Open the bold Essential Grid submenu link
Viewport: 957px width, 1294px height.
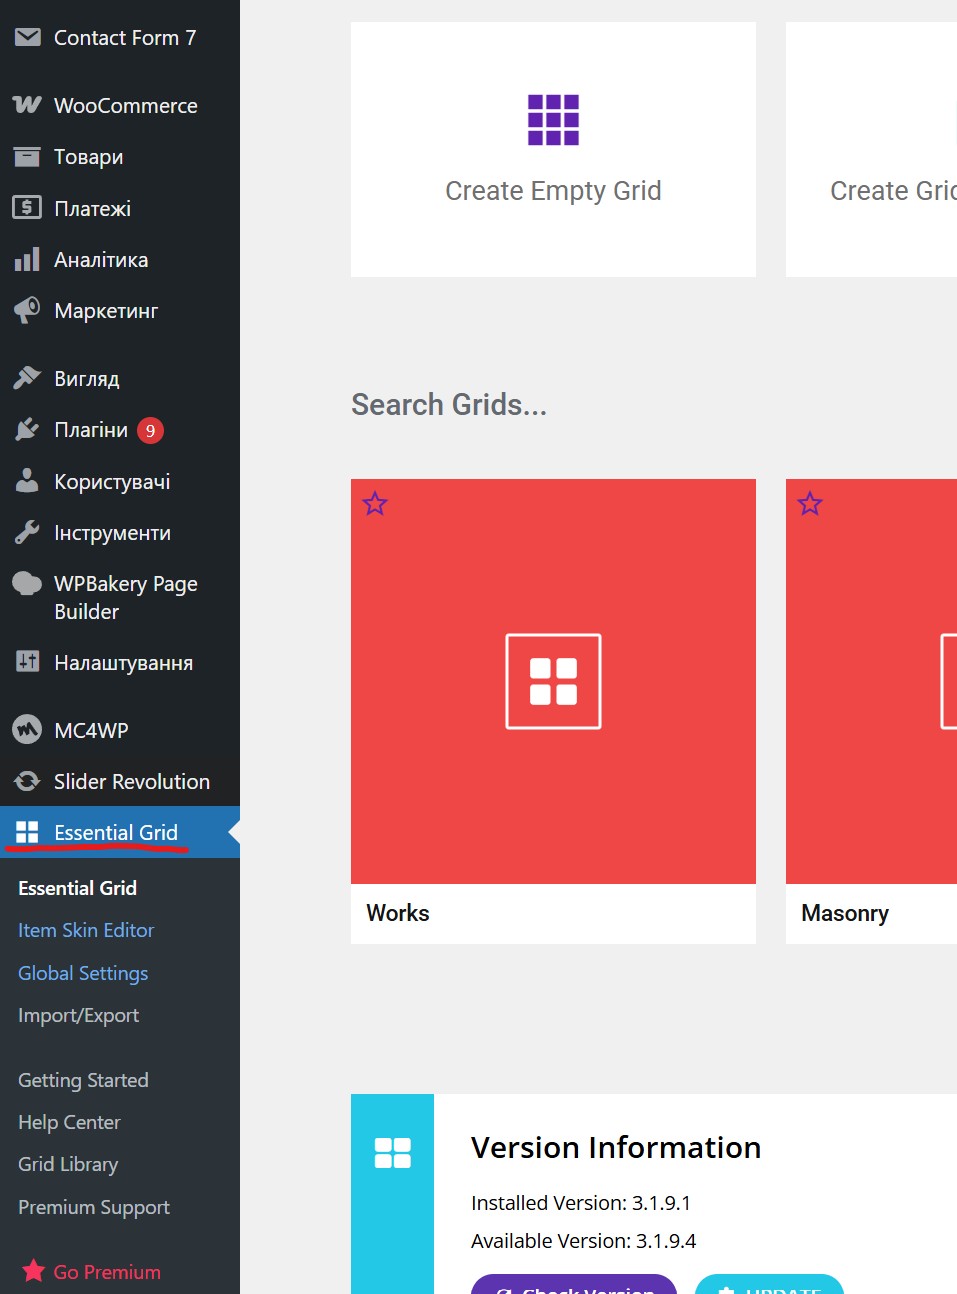[78, 888]
